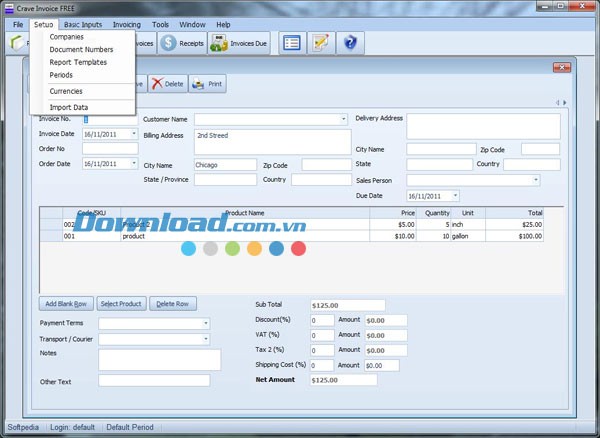Open the Order Date picker dropdown
Screen dimensions: 600x438
pyautogui.click(x=134, y=163)
